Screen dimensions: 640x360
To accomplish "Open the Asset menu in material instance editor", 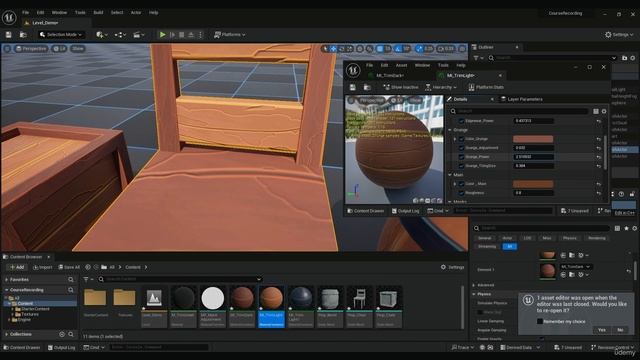I will pyautogui.click(x=401, y=65).
